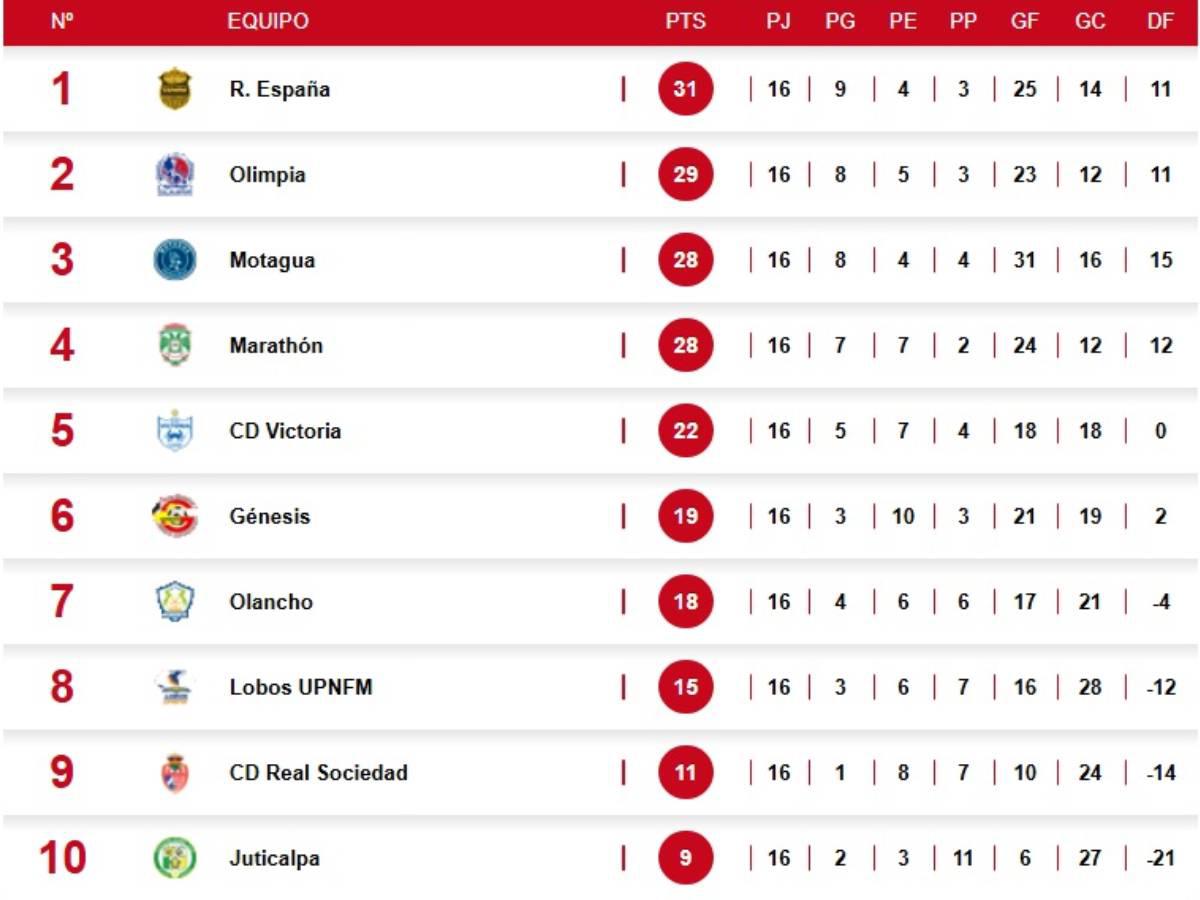Click the Olimpia team logo

pyautogui.click(x=175, y=175)
